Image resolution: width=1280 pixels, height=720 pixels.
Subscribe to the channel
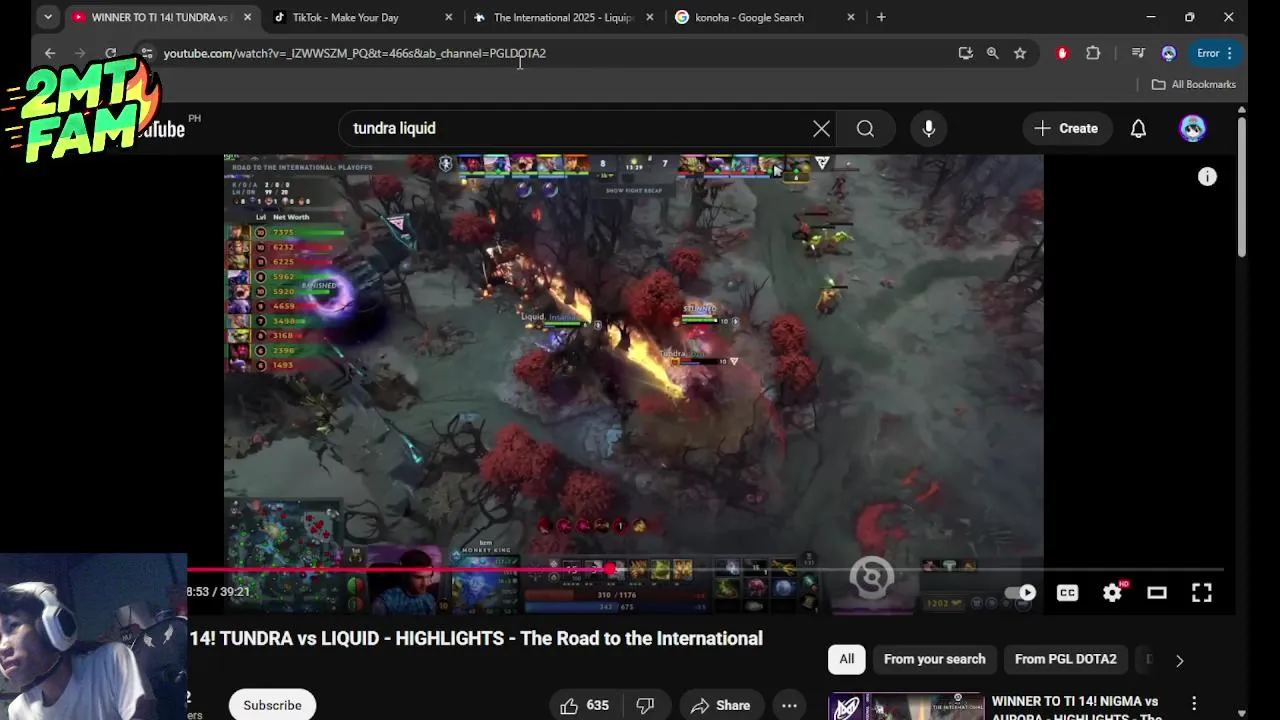[272, 705]
